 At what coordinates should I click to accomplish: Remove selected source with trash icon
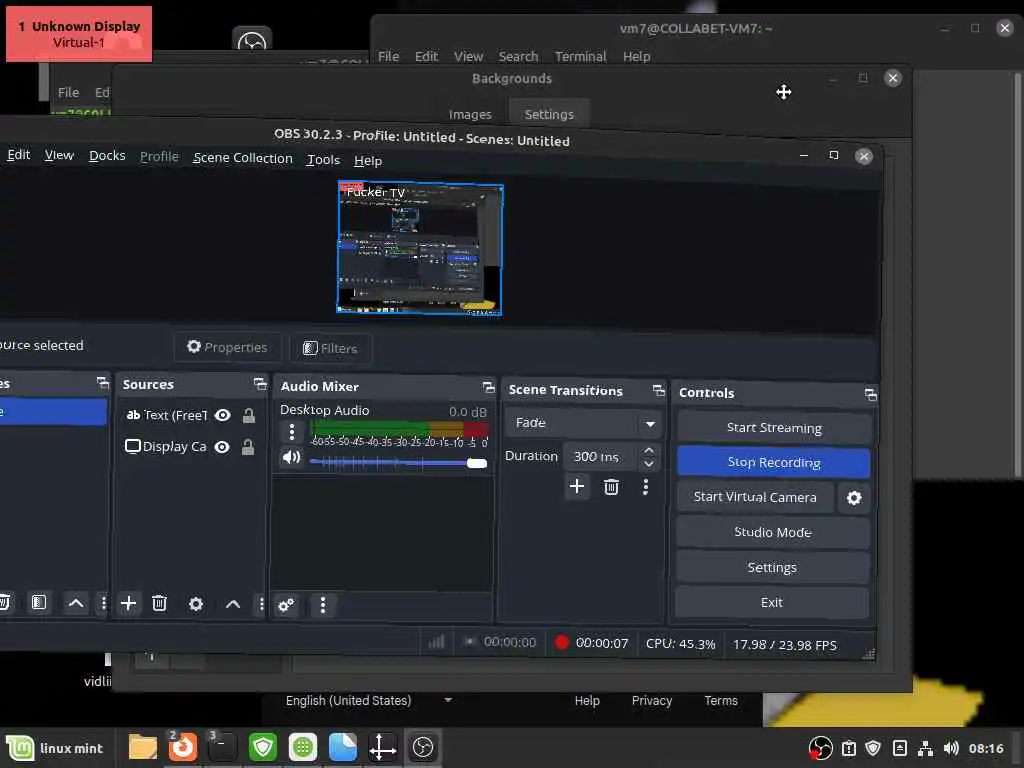pos(159,603)
